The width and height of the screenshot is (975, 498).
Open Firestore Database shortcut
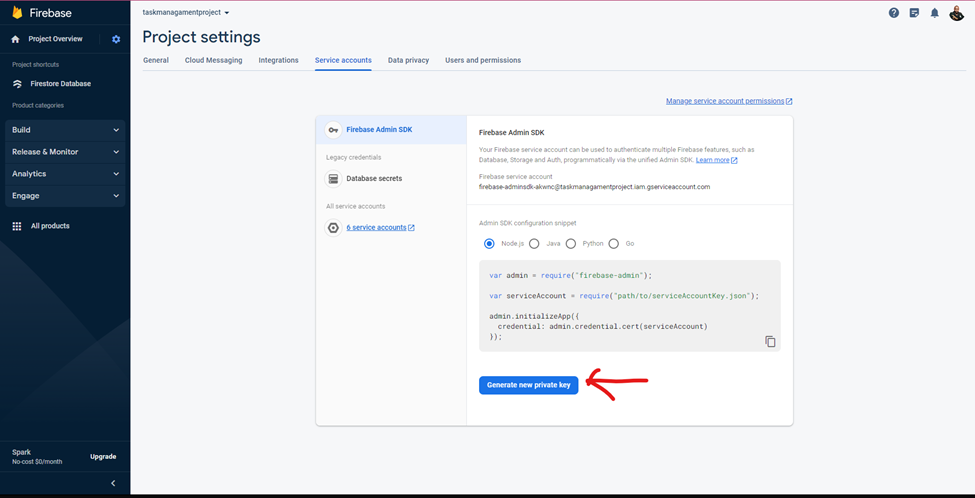[61, 84]
